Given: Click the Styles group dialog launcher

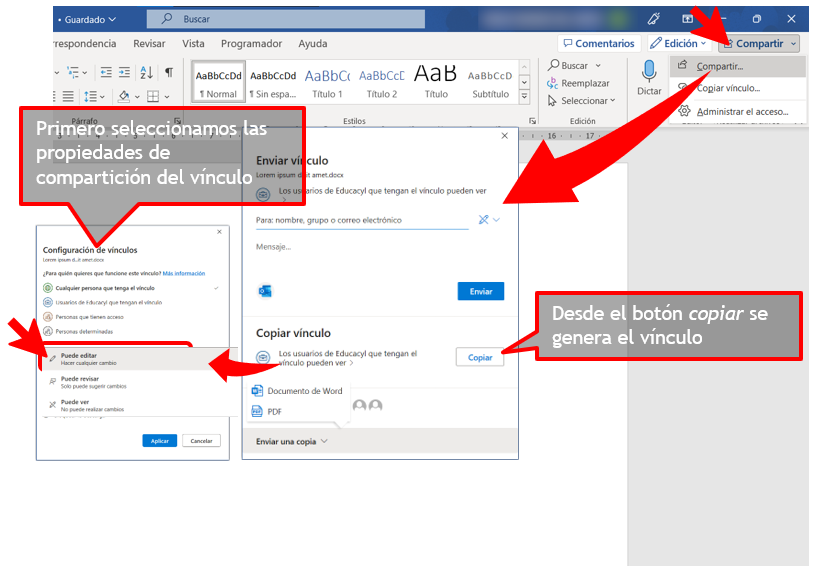Looking at the screenshot, I should 532,121.
